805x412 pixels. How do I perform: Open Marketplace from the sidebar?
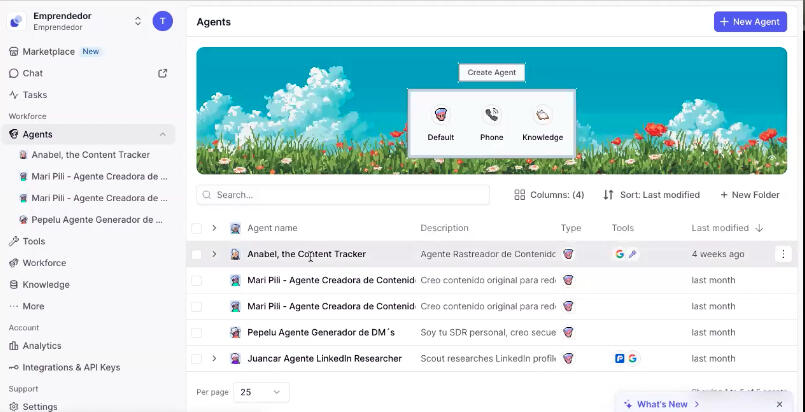click(x=48, y=51)
